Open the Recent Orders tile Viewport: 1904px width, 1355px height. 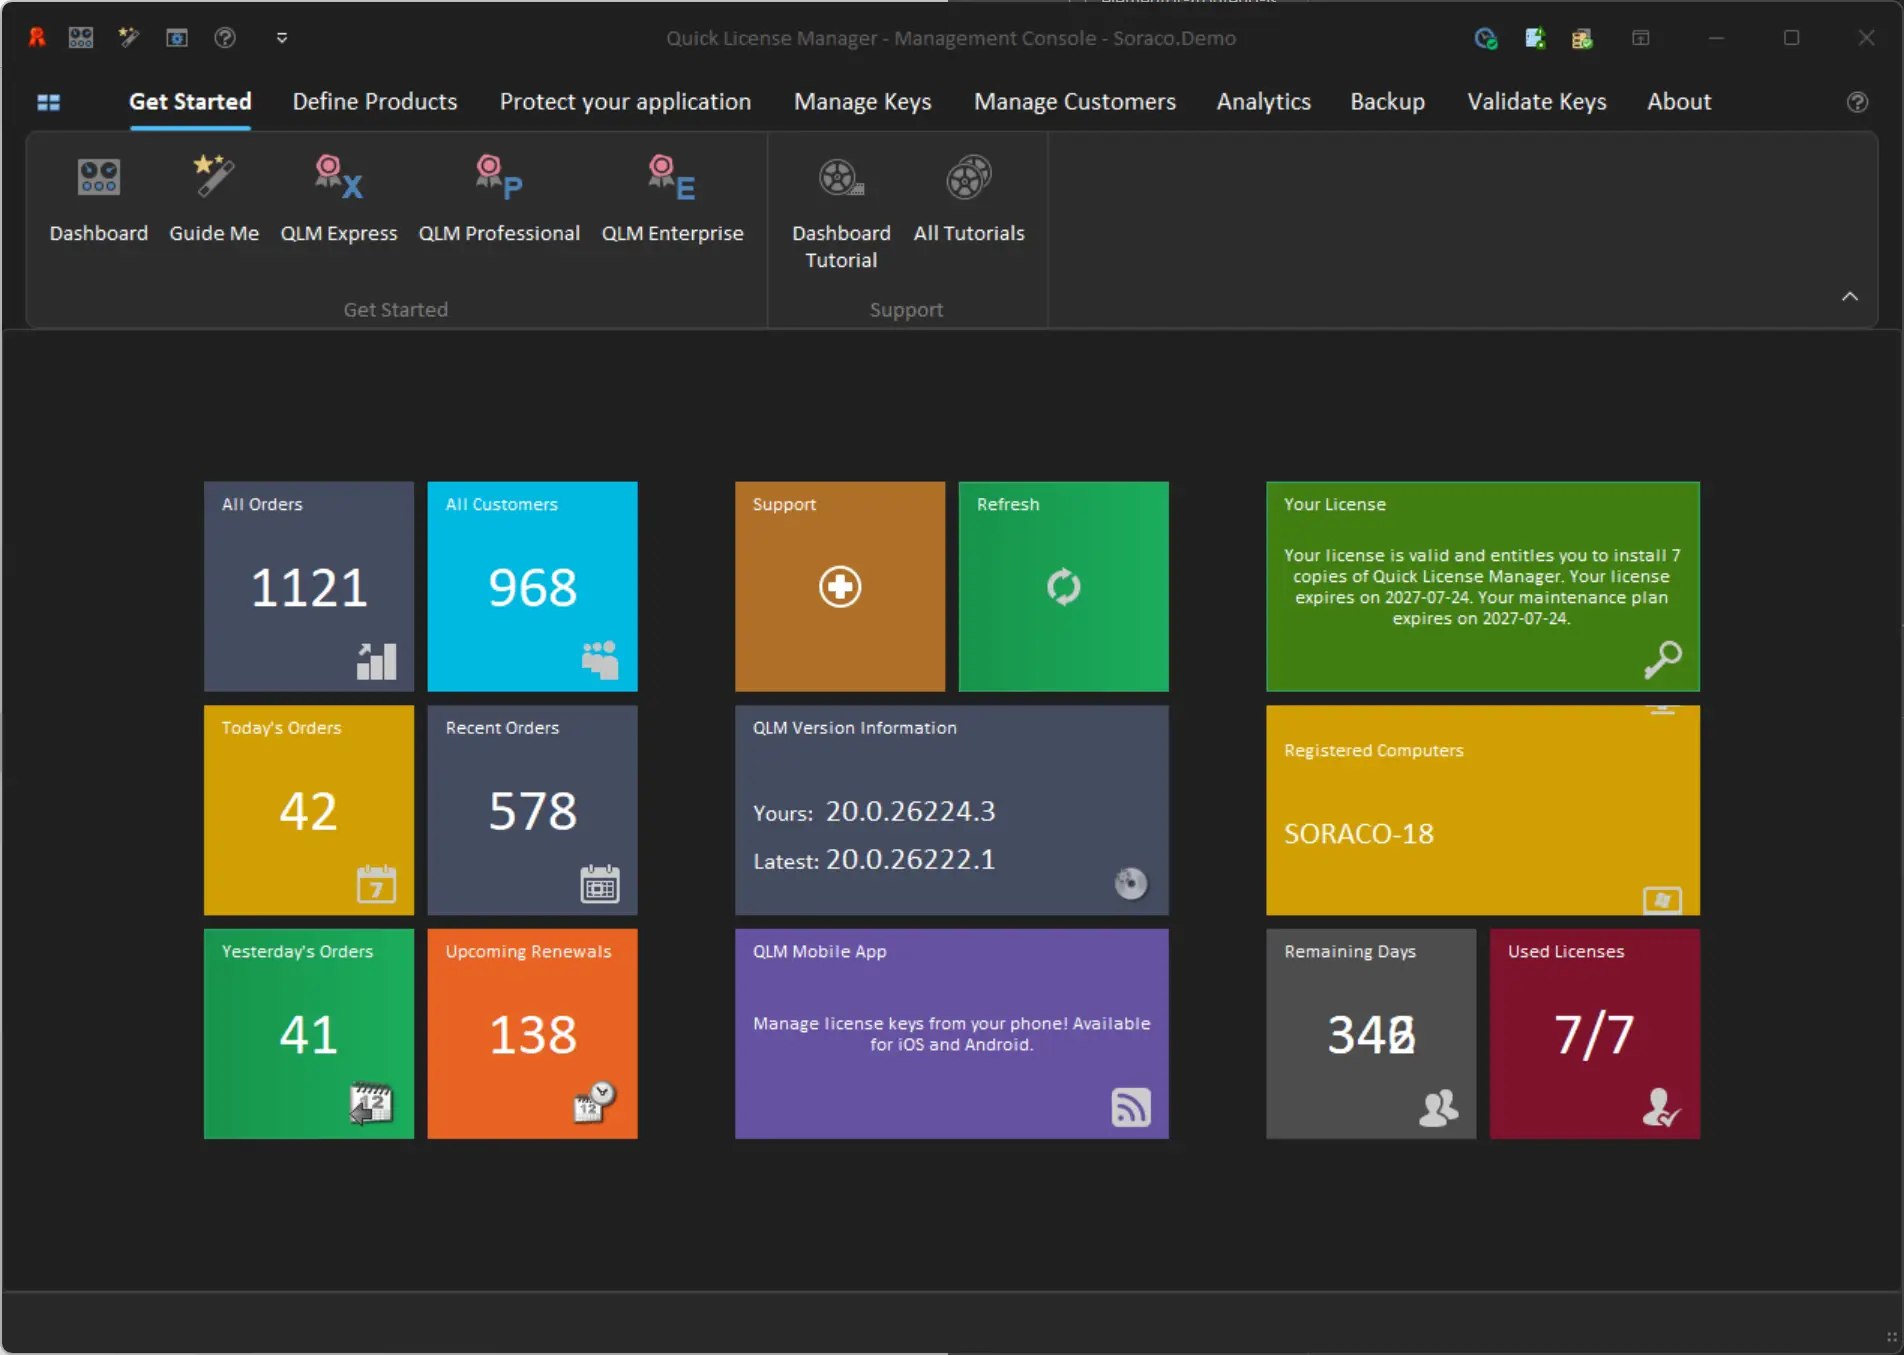(x=533, y=811)
